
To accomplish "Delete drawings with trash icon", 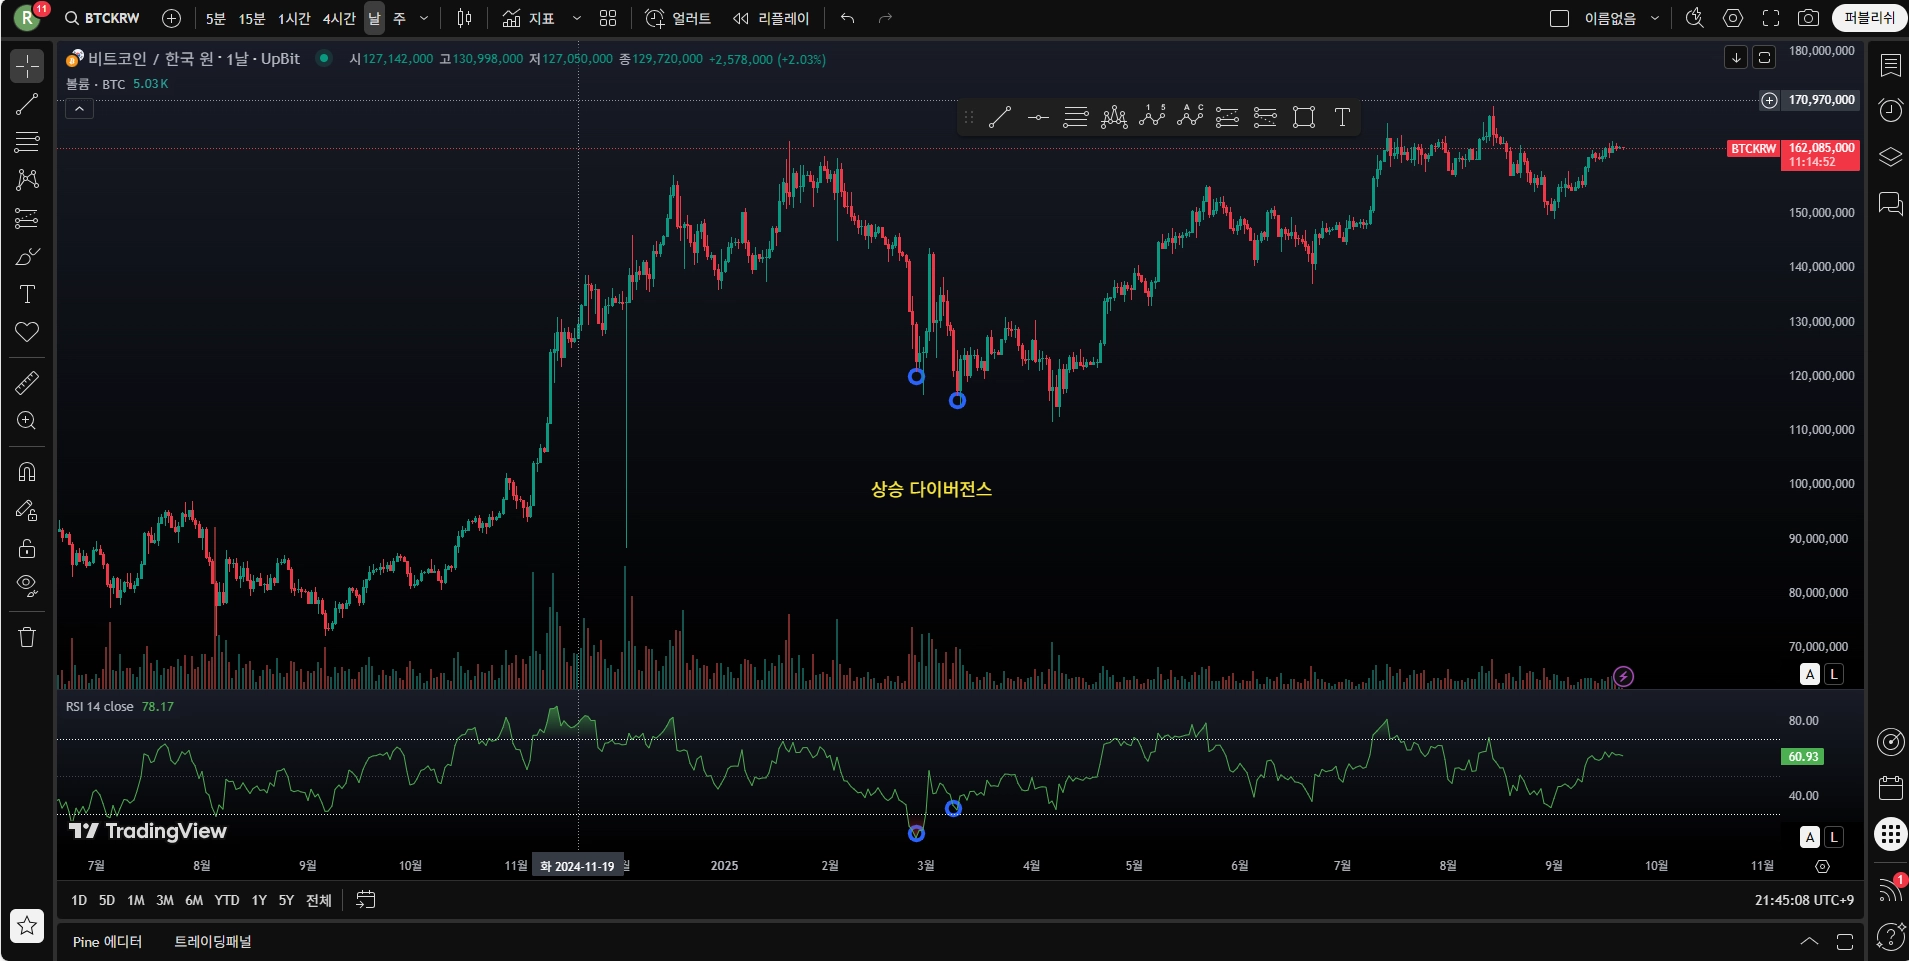I will point(27,637).
